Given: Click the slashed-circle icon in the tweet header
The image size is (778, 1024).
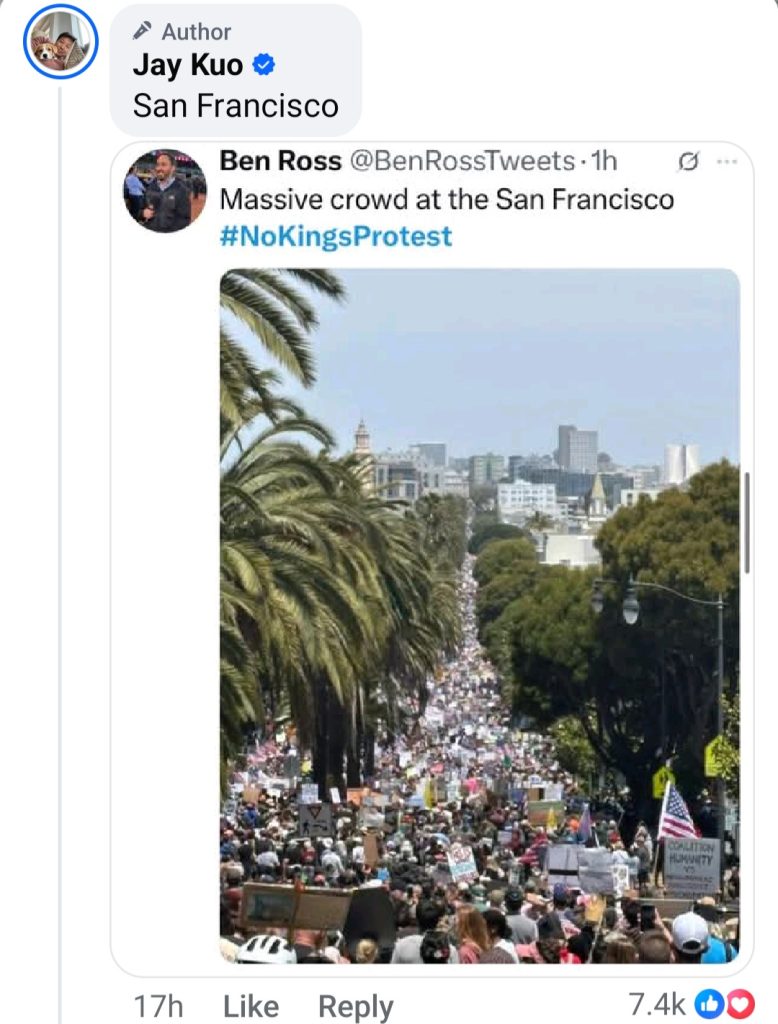Looking at the screenshot, I should click(688, 161).
